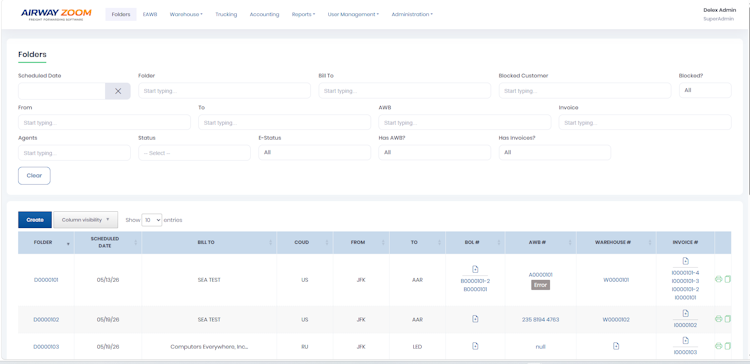The image size is (750, 364).
Task: Open AWB link 235 8194 4763
Action: [x=540, y=320]
